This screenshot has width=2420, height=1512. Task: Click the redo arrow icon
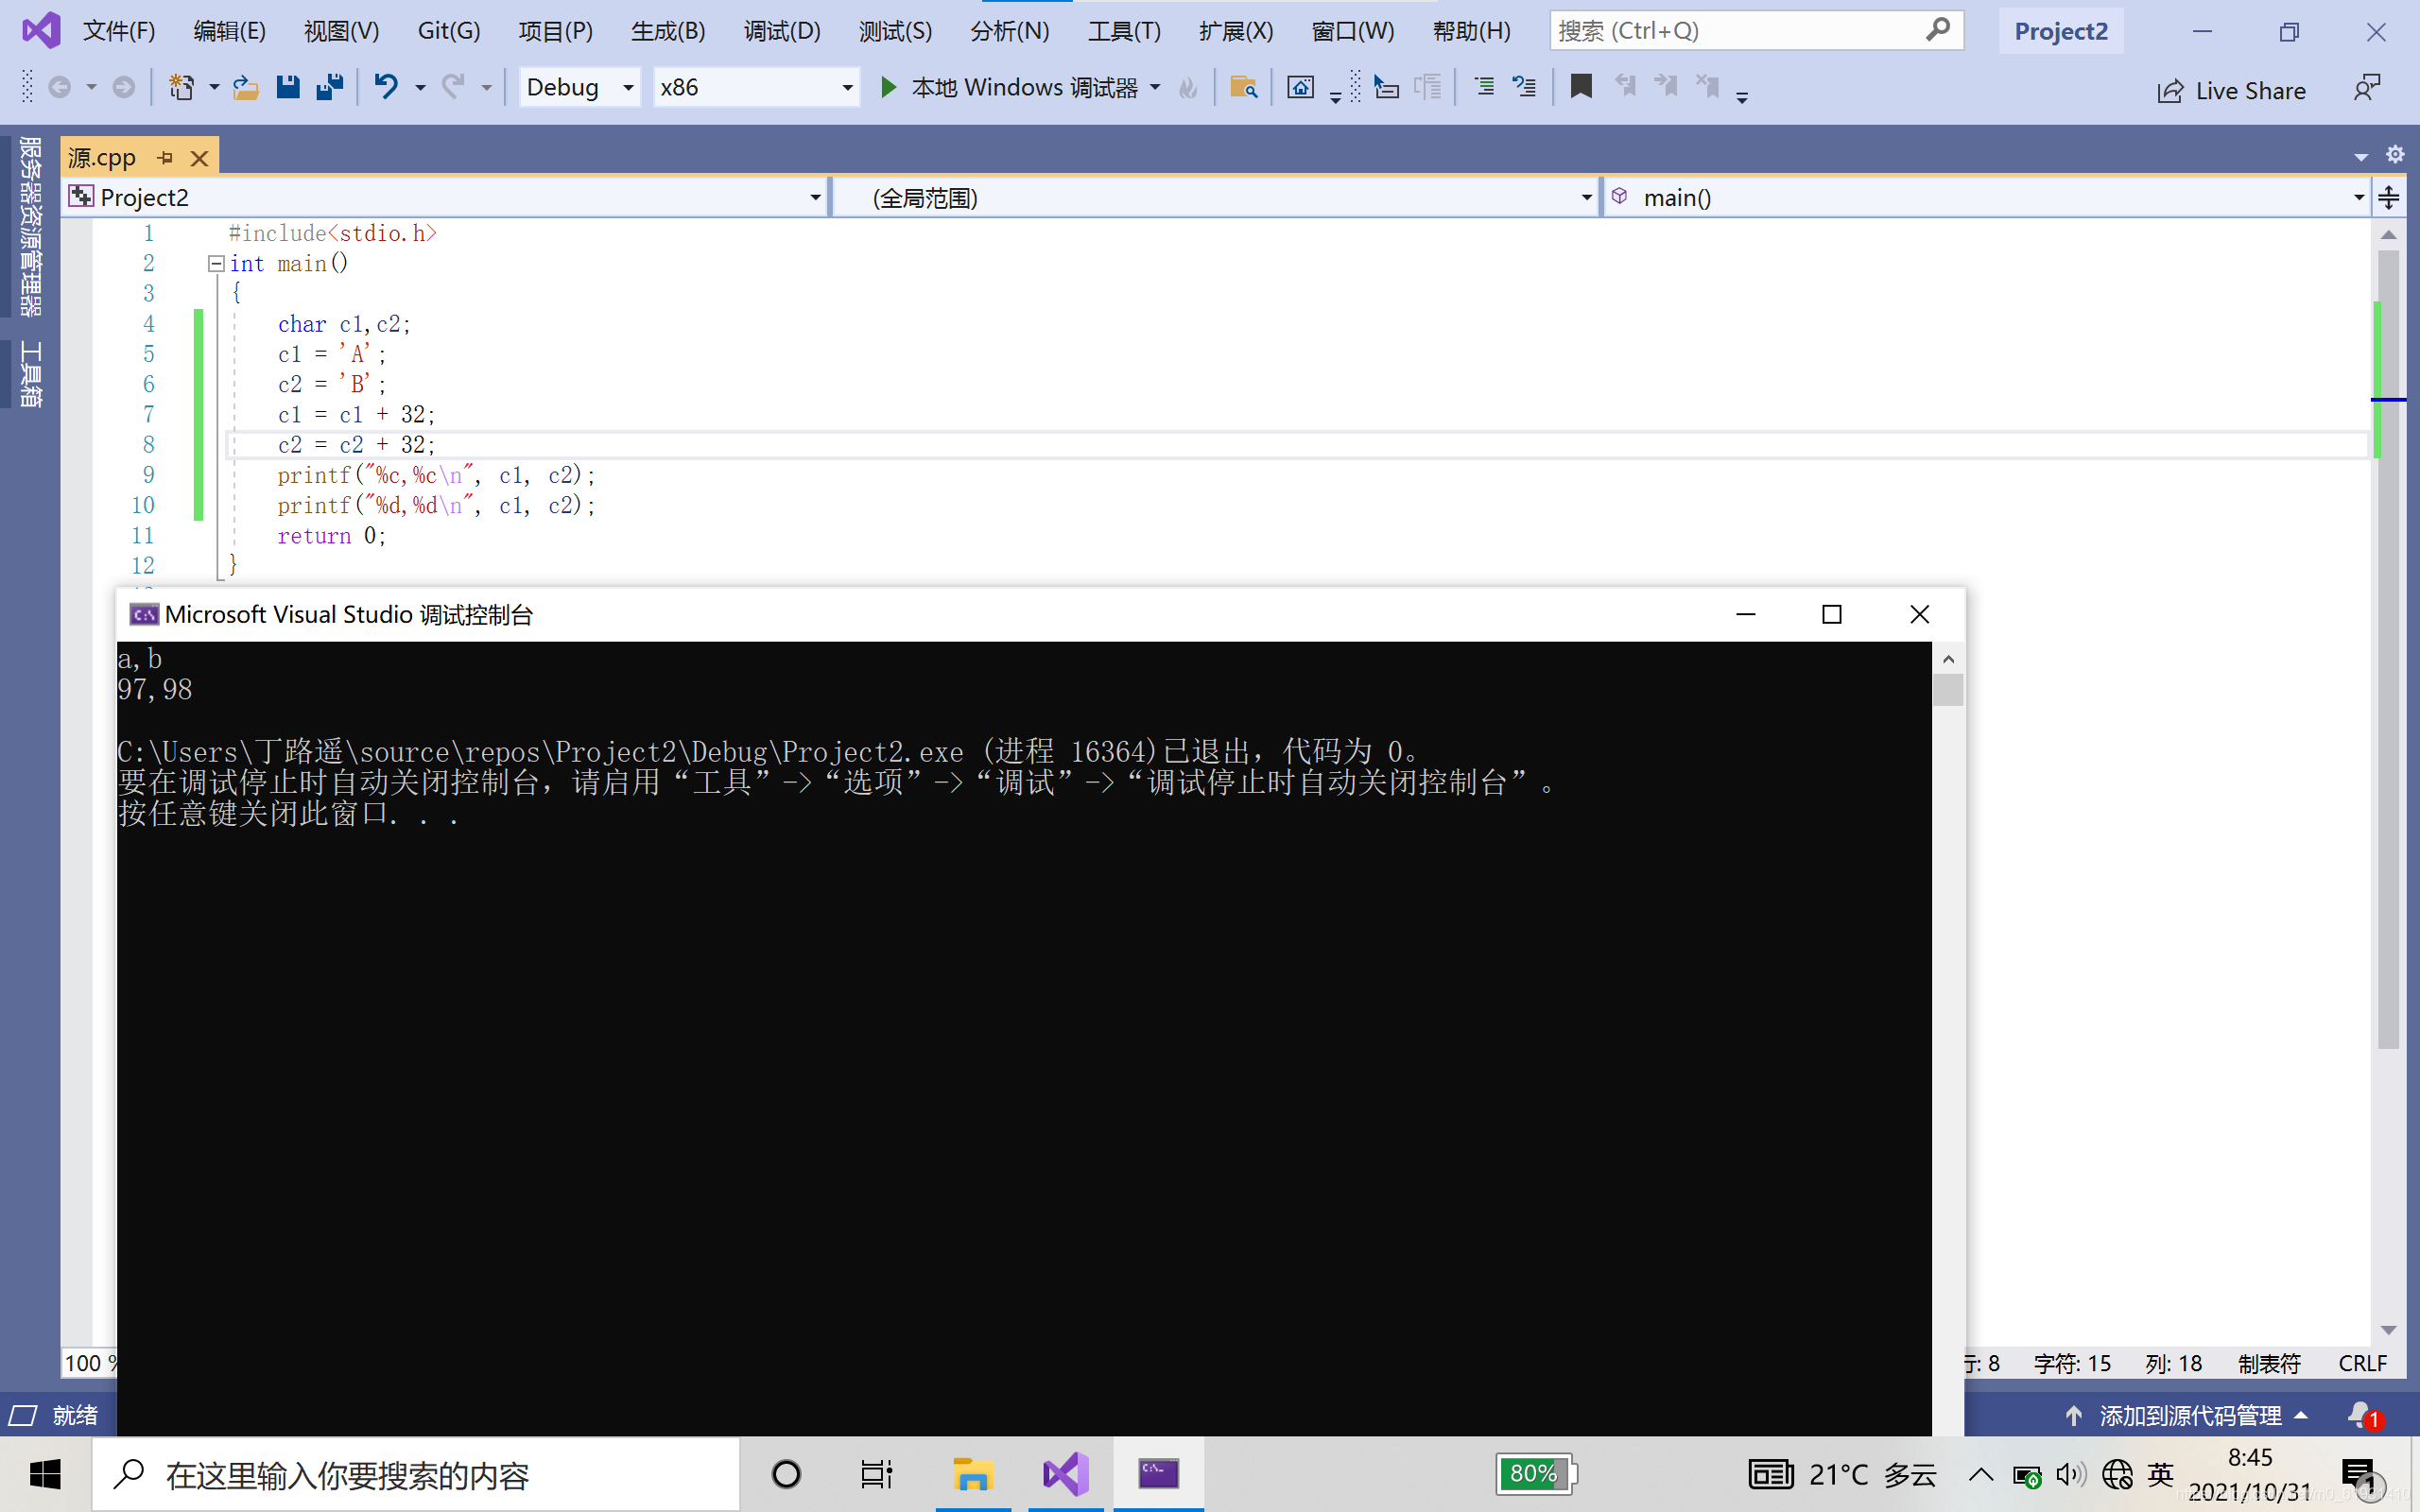(455, 87)
